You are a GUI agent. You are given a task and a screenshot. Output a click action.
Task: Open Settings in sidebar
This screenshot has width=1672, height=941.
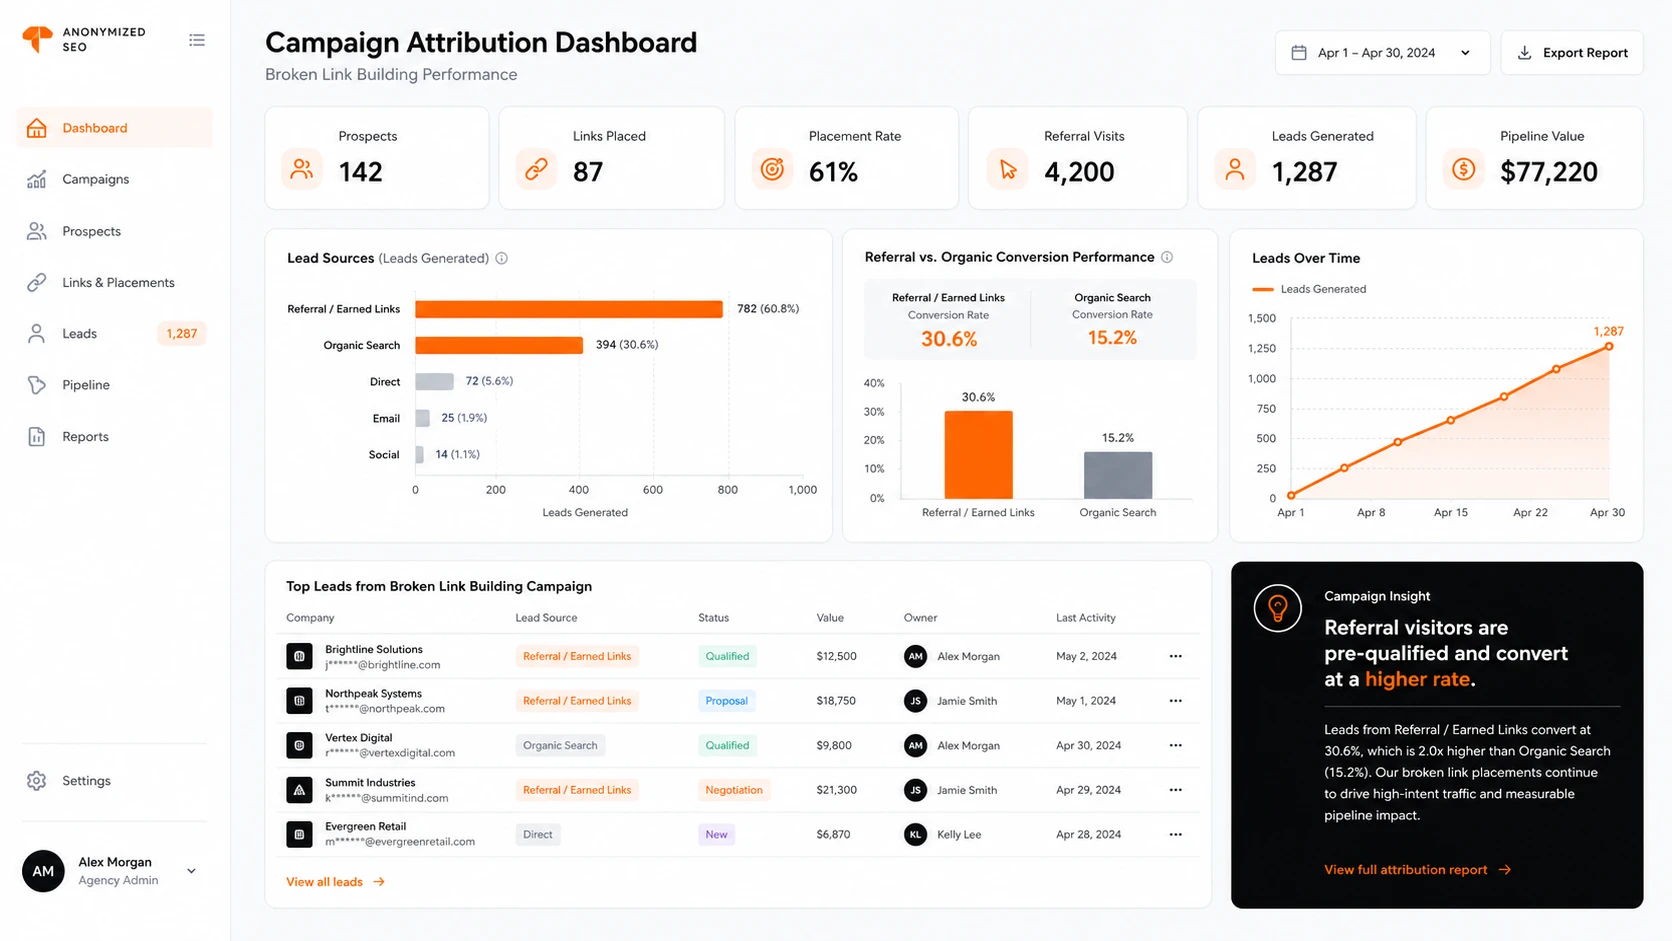pos(114,780)
